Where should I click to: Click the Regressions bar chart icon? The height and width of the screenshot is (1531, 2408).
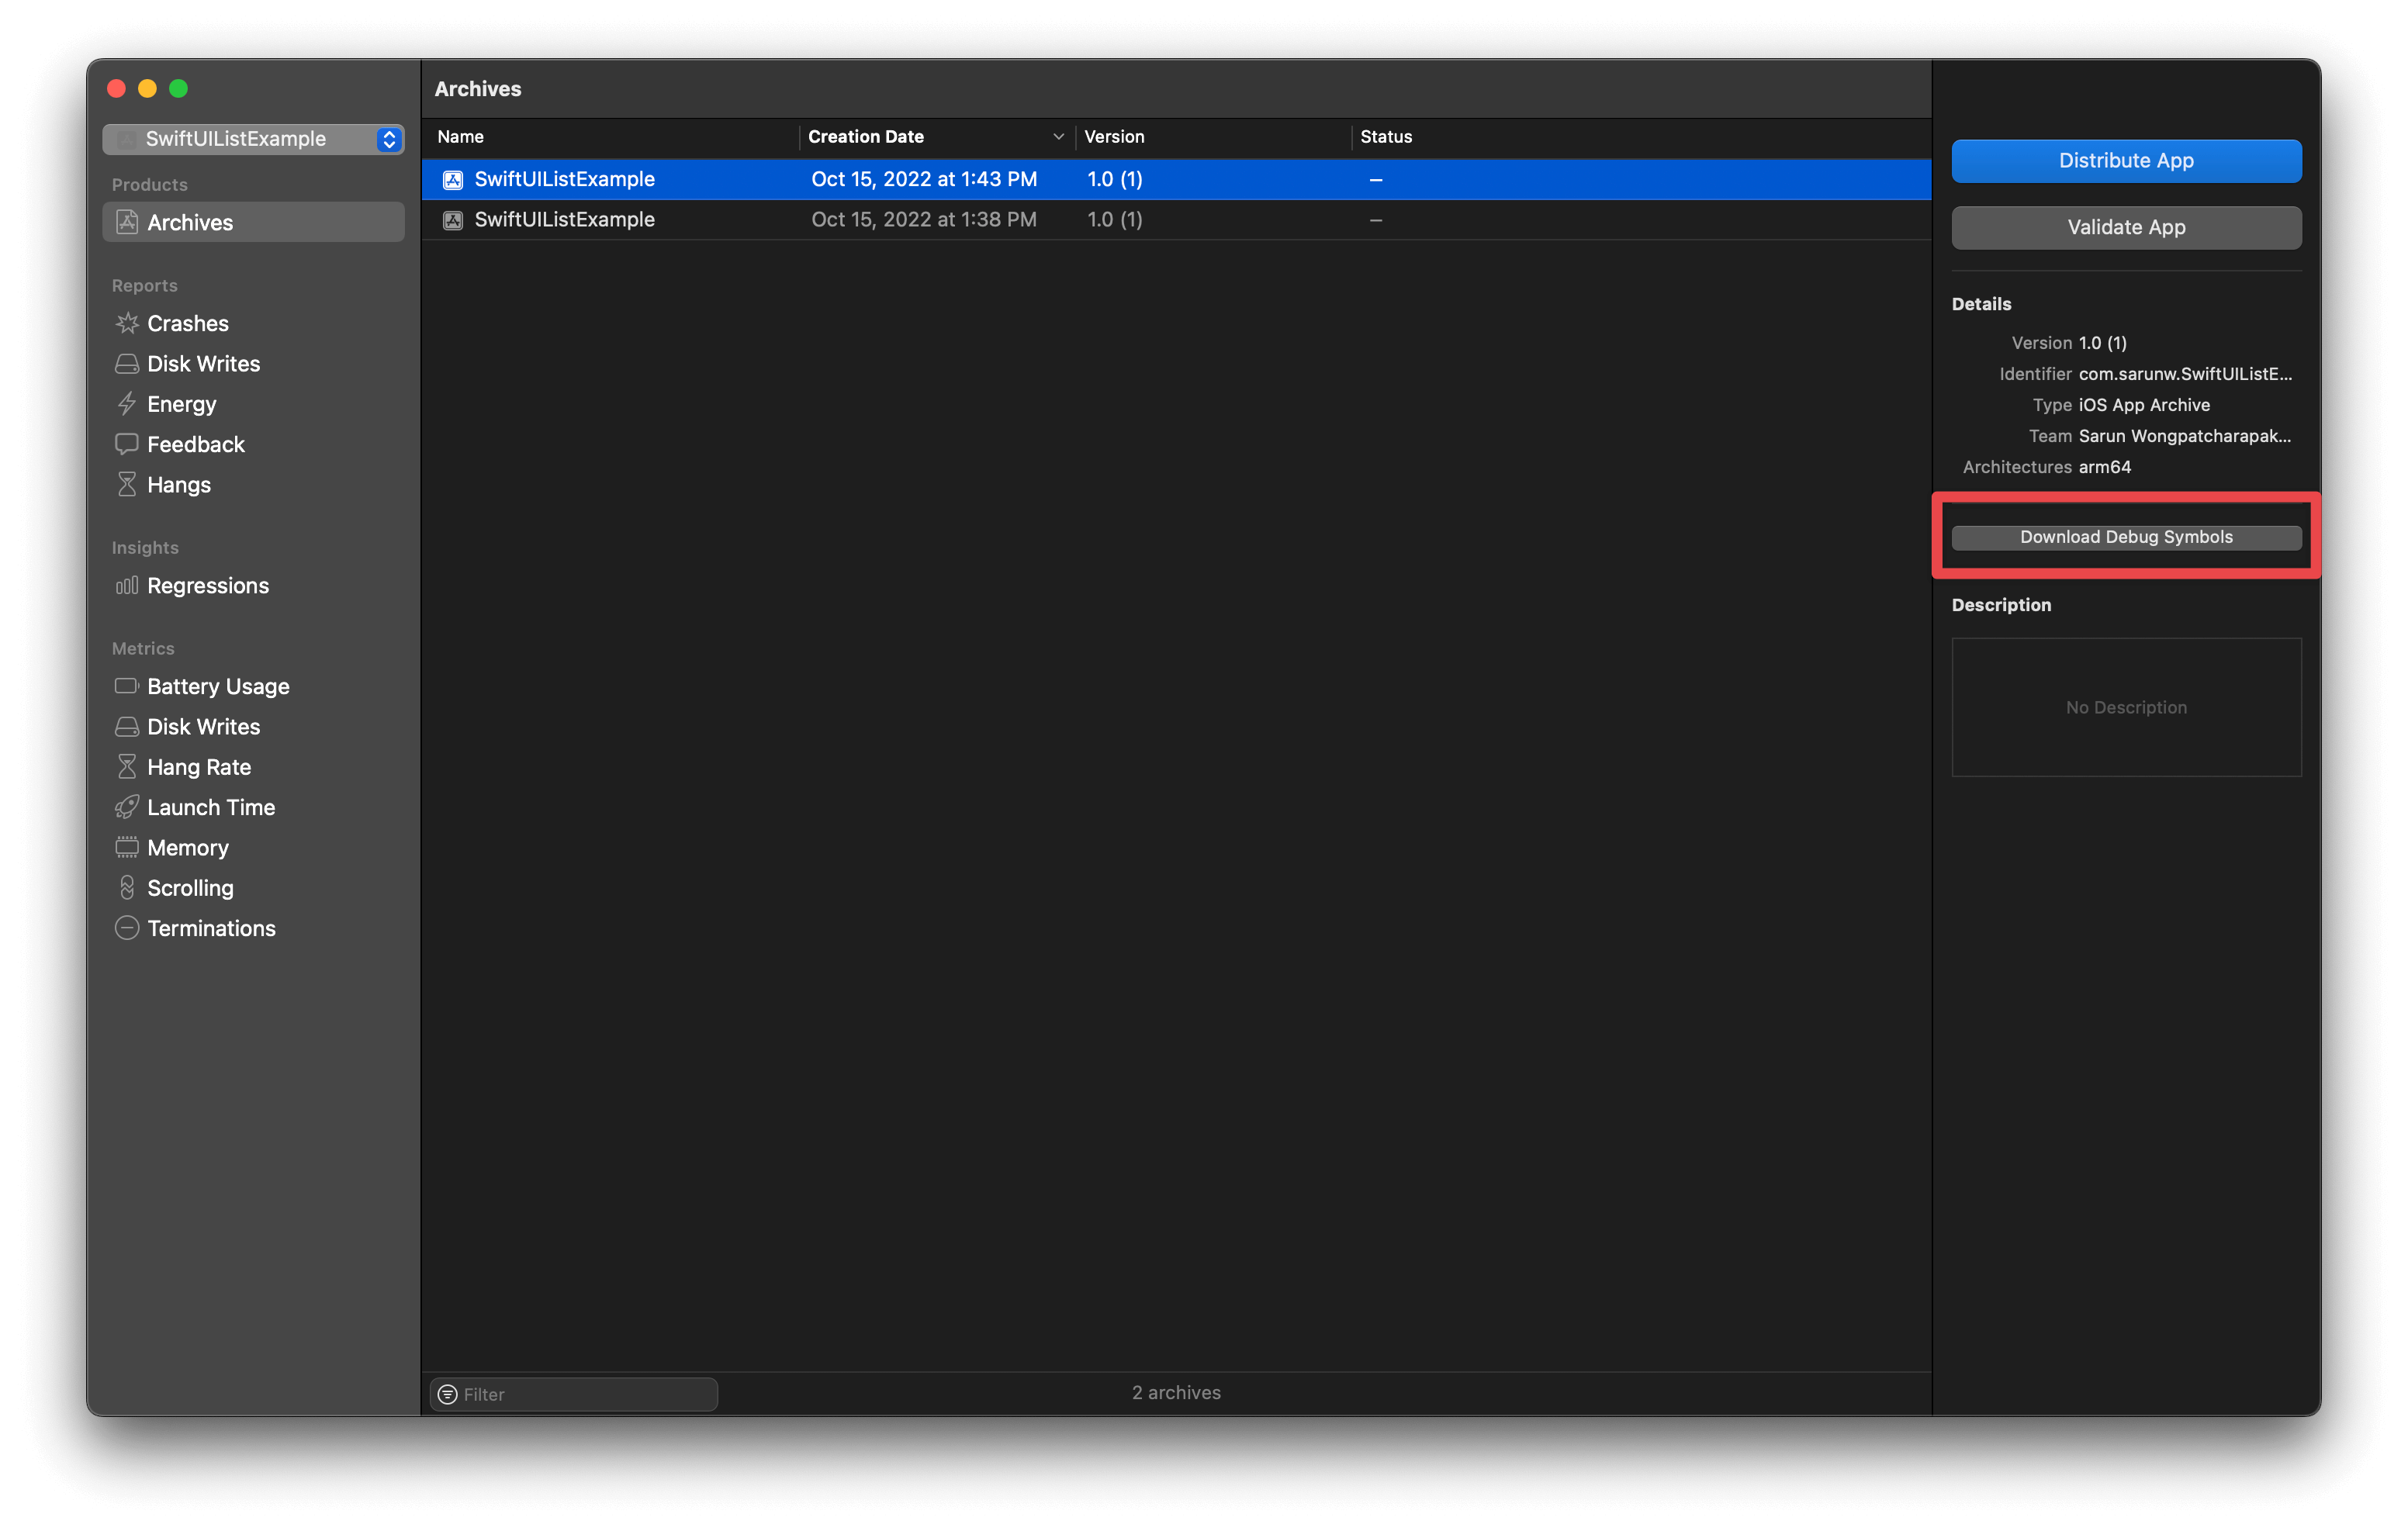pos(127,586)
